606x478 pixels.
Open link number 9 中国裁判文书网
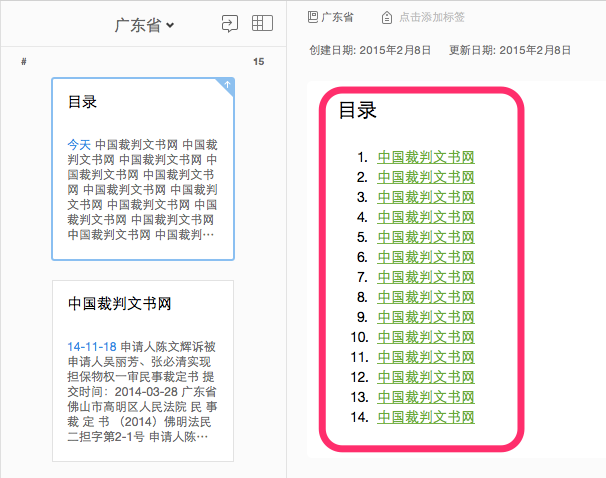[426, 318]
